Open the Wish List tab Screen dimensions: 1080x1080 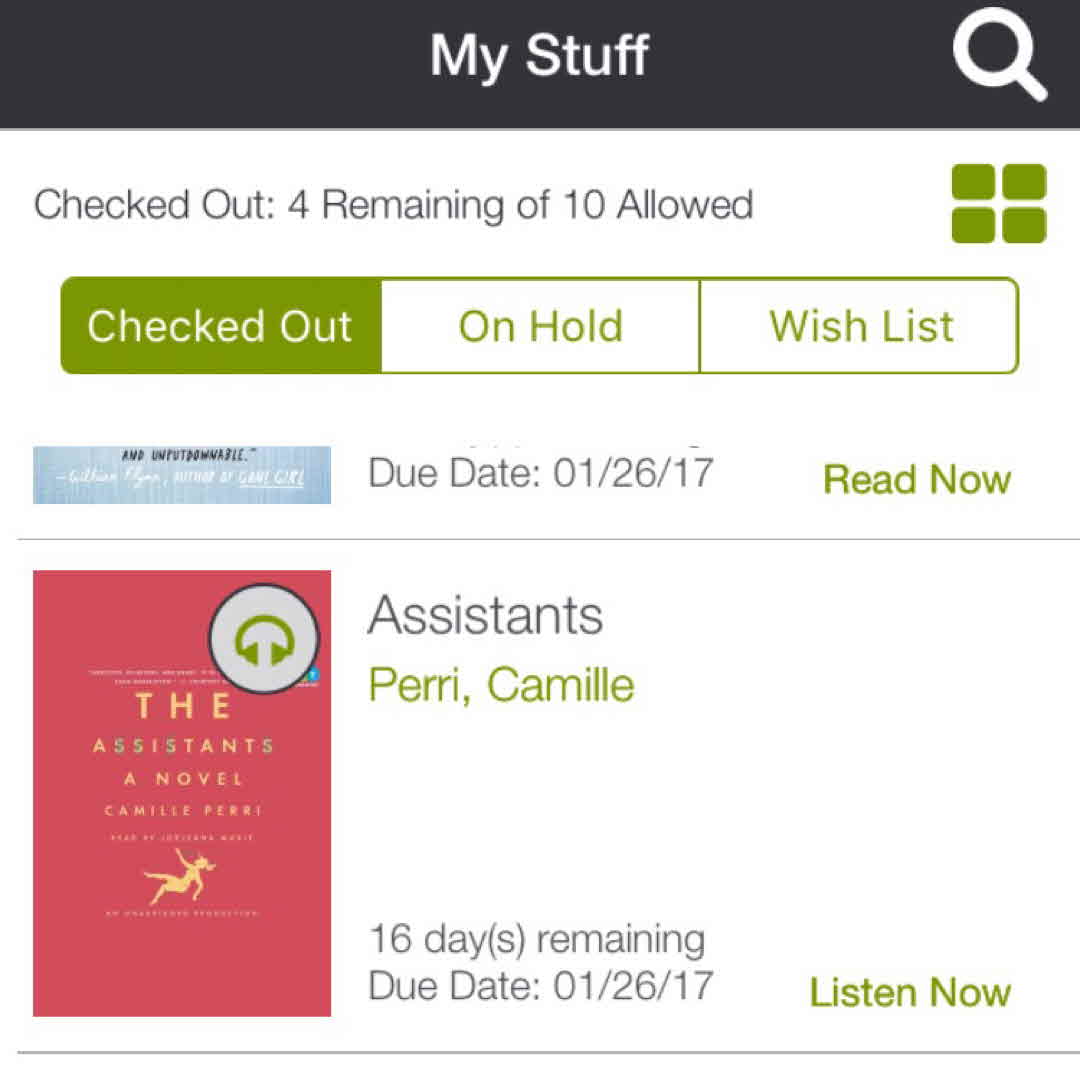[860, 326]
